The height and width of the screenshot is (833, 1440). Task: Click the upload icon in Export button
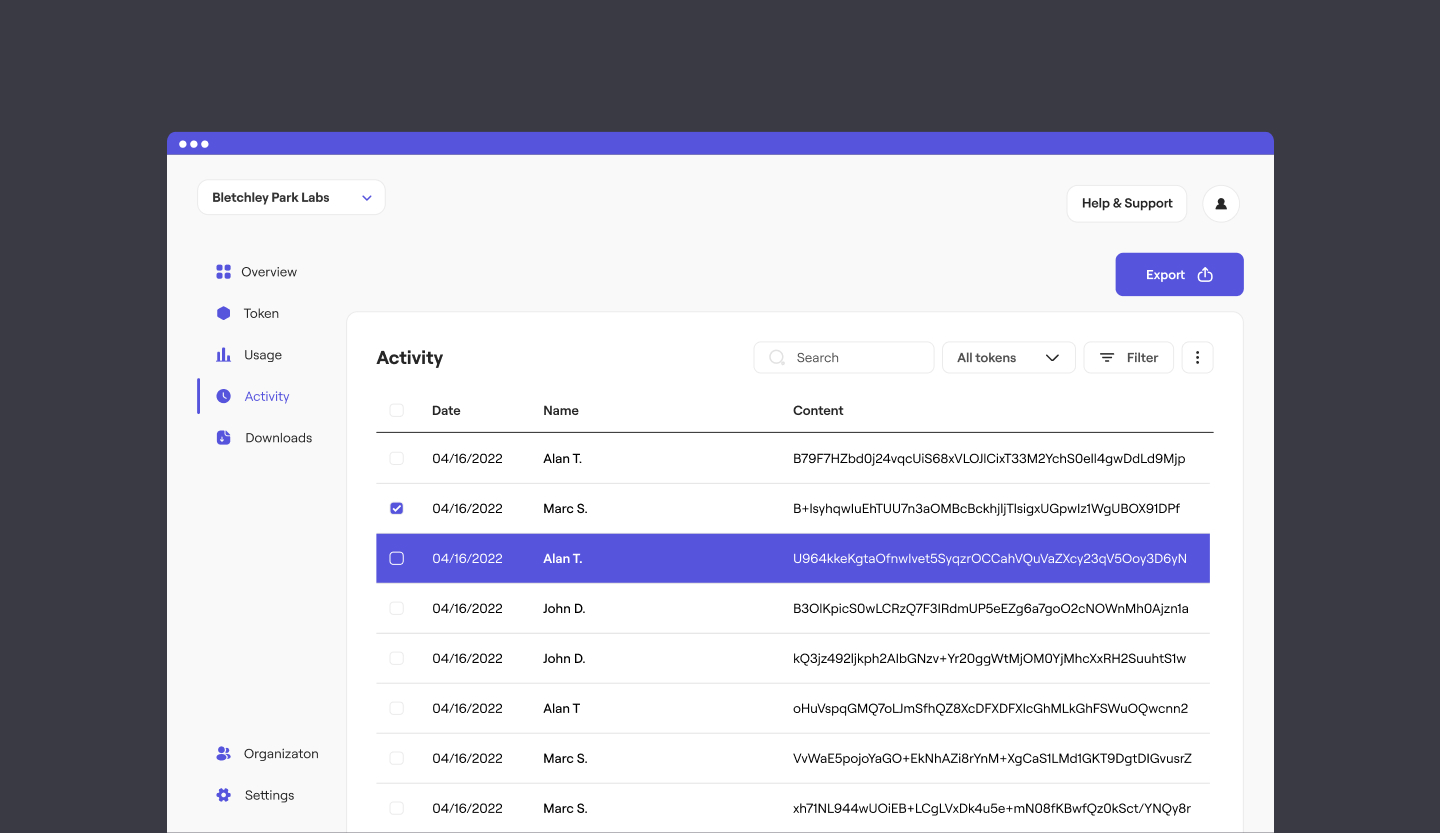tap(1205, 275)
